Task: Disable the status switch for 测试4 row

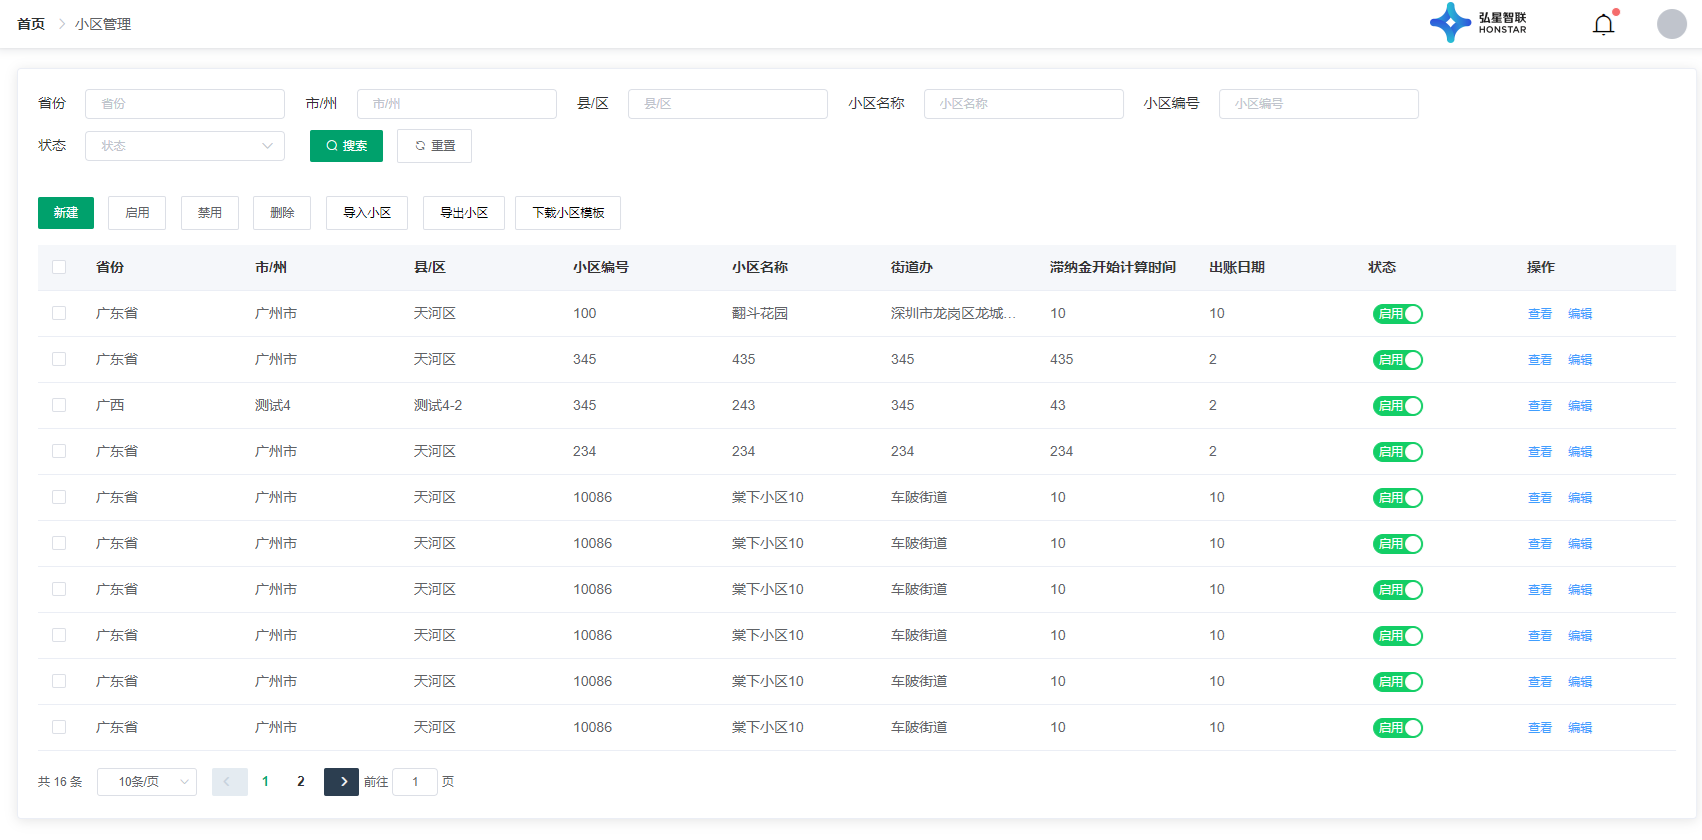Action: 1397,406
